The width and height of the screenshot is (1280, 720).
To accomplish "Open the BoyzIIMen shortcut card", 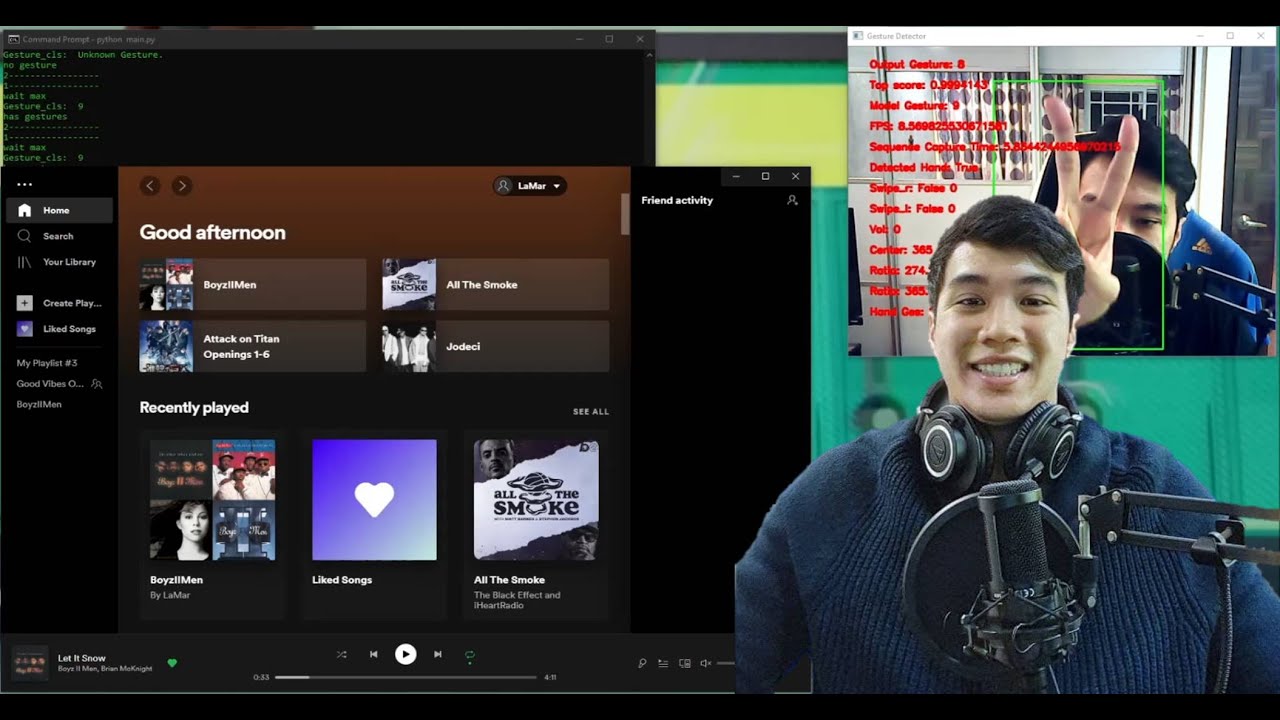I will click(253, 285).
